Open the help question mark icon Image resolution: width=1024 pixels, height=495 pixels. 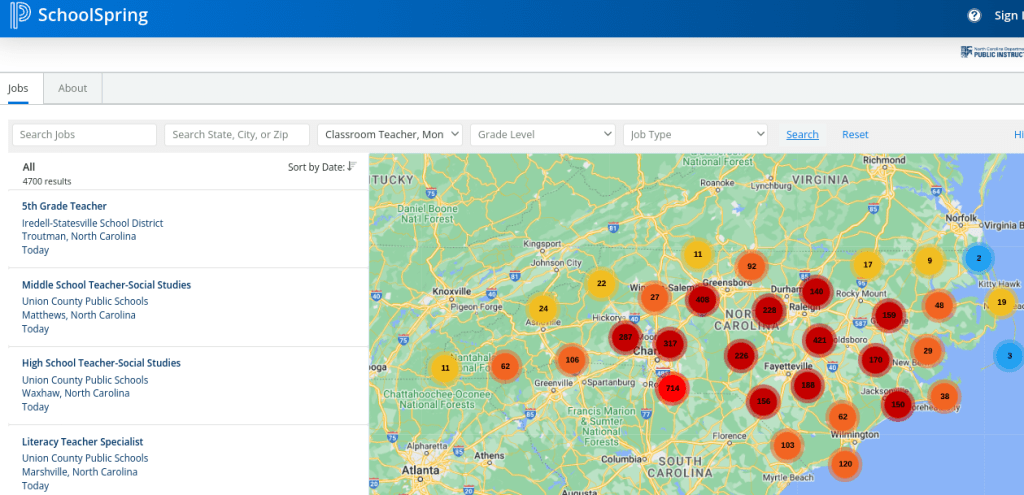pos(974,15)
